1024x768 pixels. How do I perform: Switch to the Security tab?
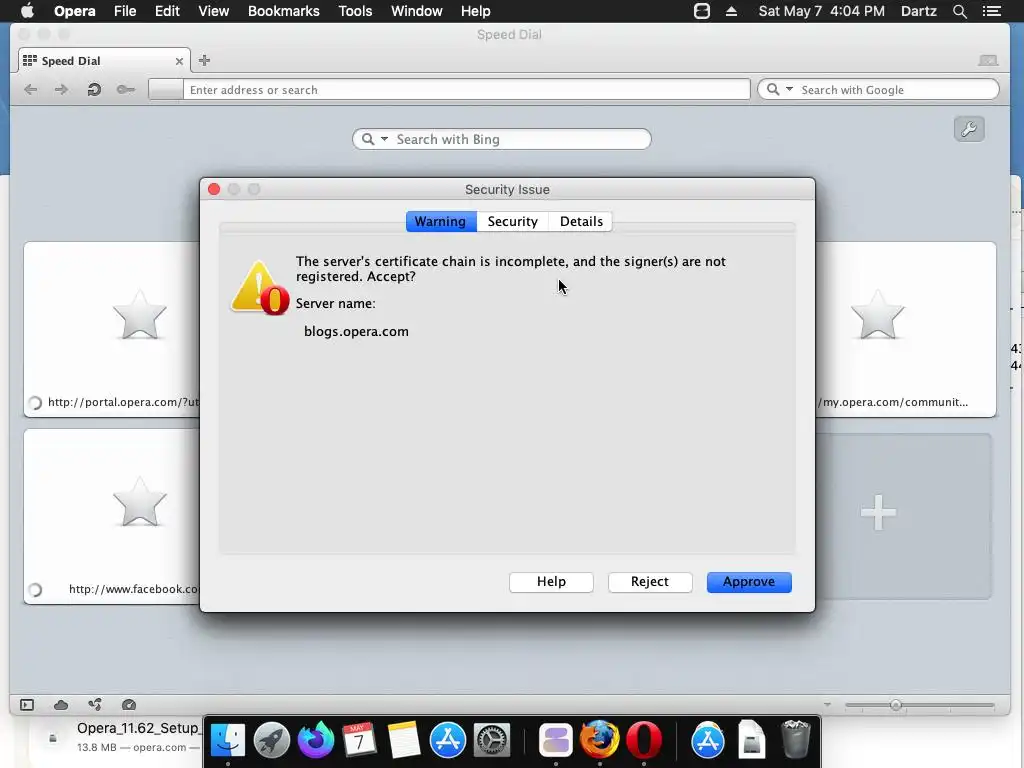[513, 221]
